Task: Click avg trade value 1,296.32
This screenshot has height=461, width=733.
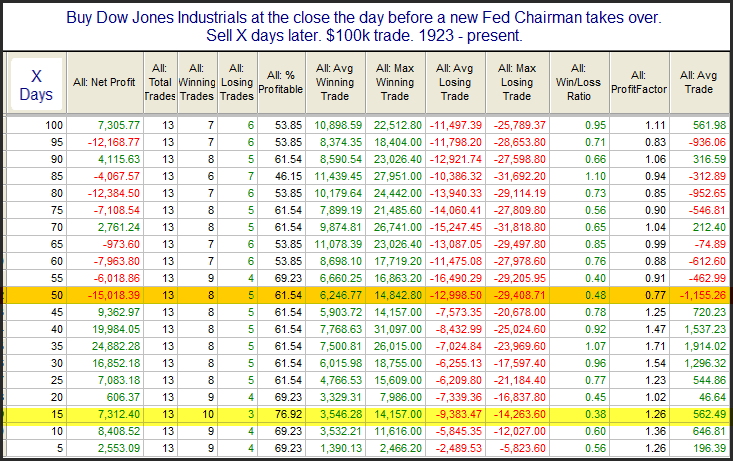Action: point(705,363)
